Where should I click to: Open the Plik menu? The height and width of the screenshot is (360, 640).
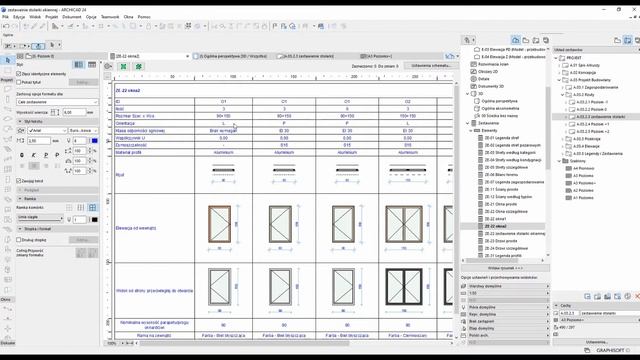[x=5, y=17]
